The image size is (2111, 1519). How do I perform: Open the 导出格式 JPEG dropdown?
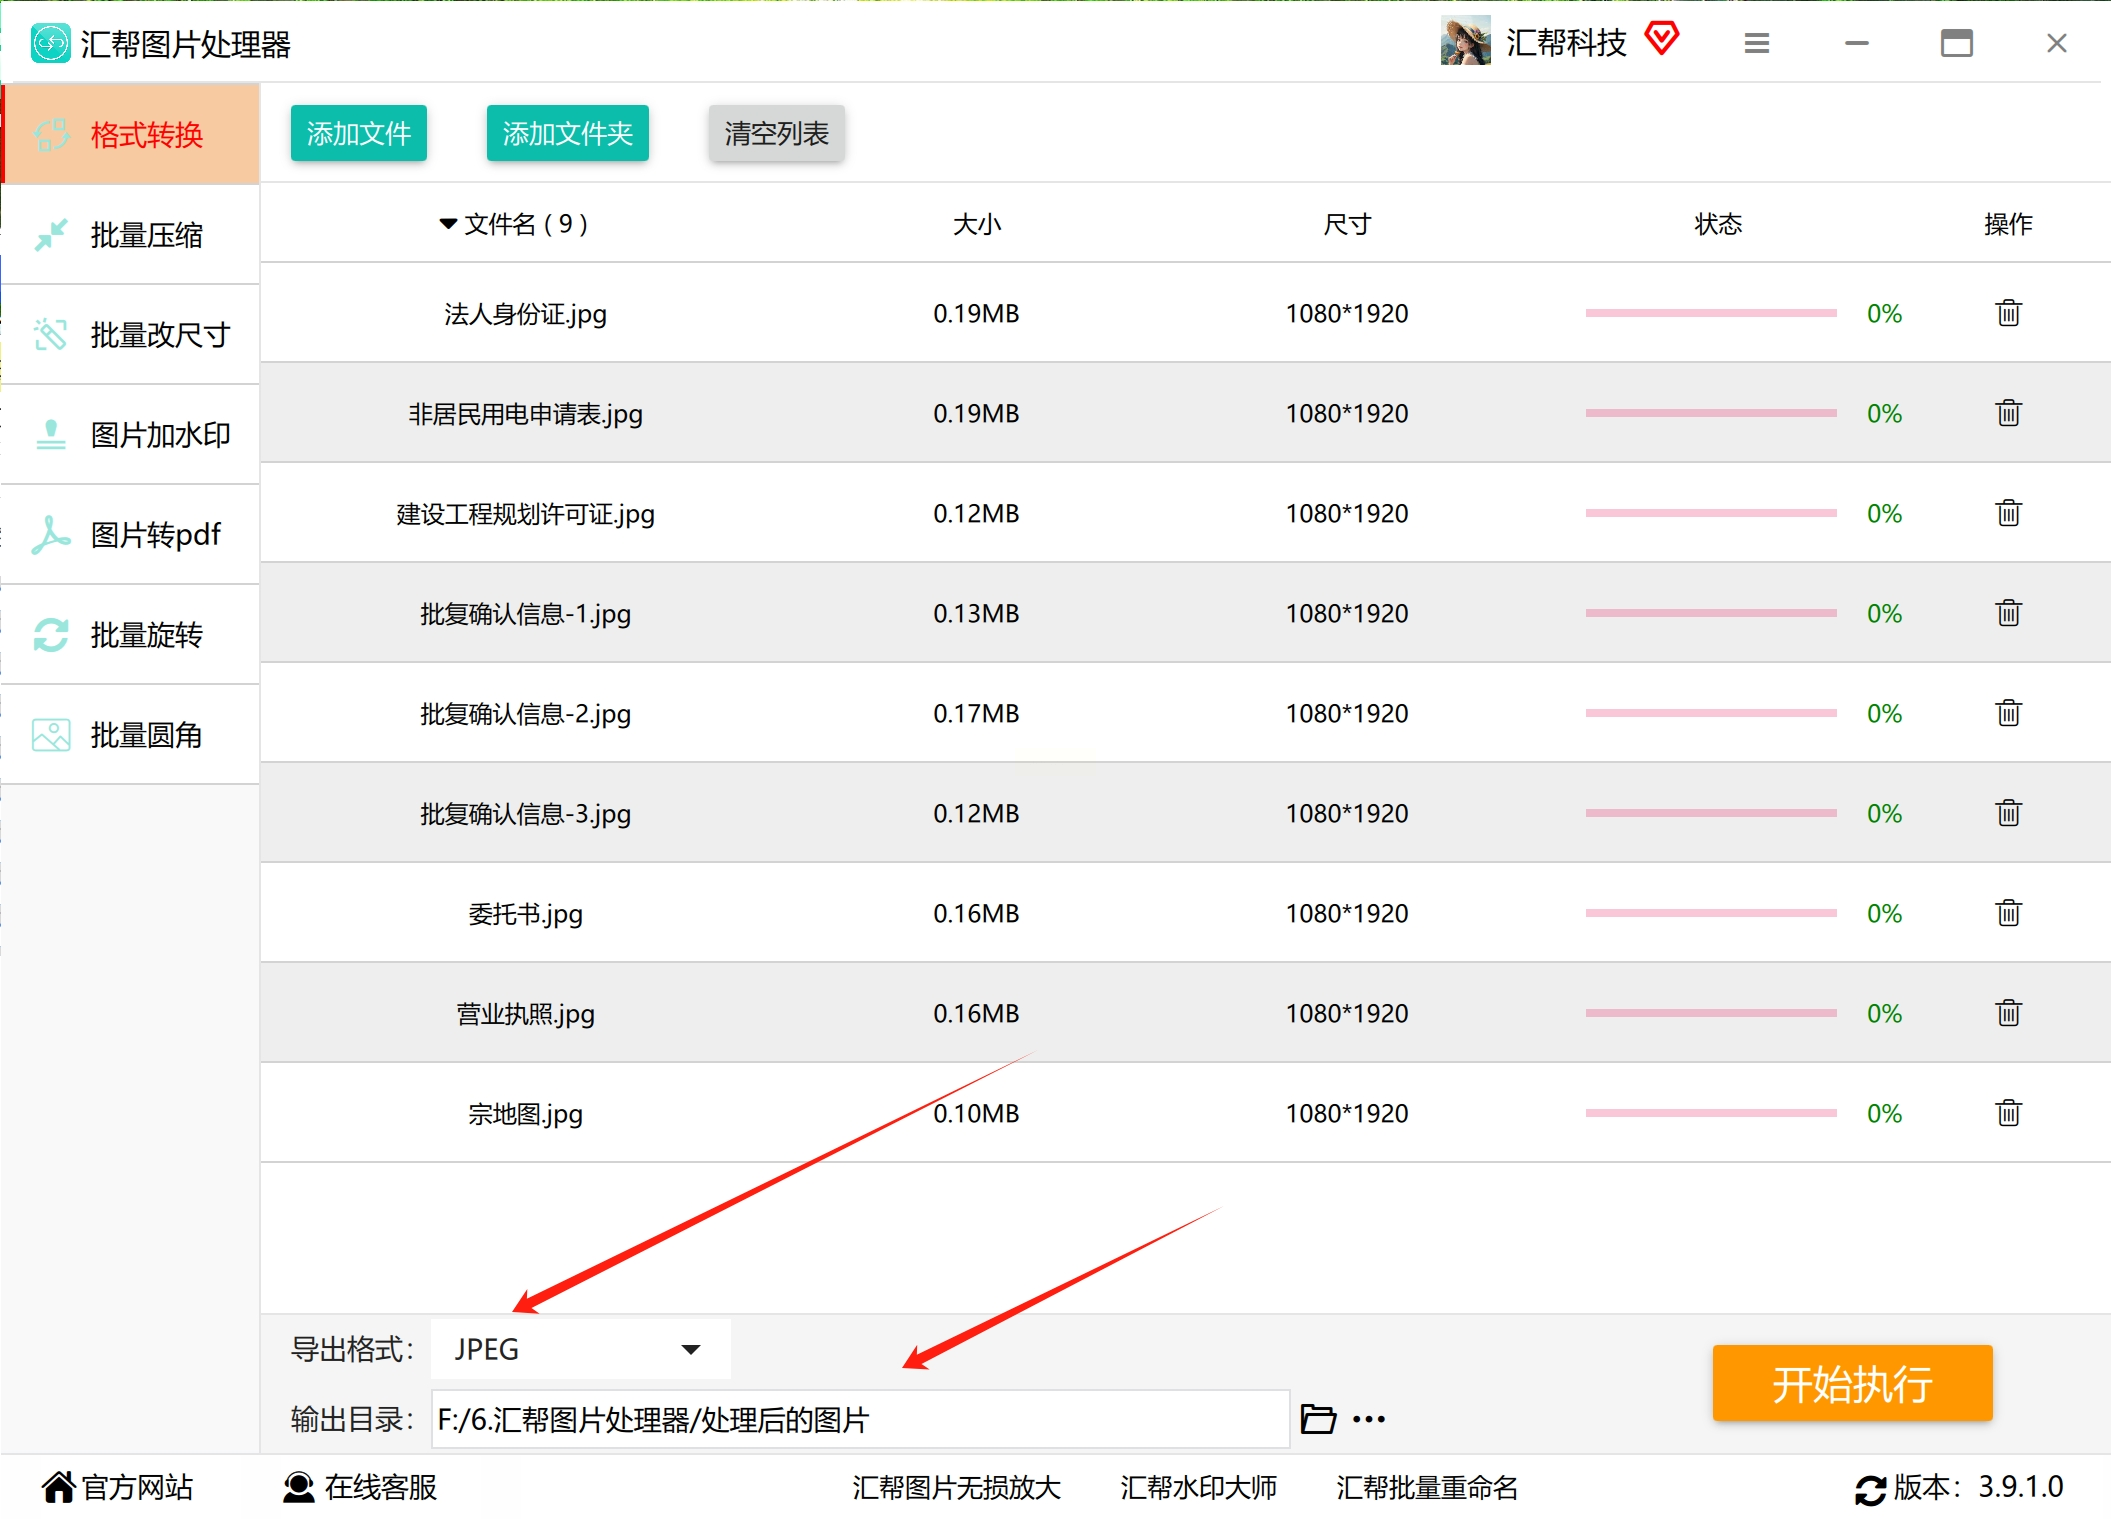pyautogui.click(x=580, y=1349)
